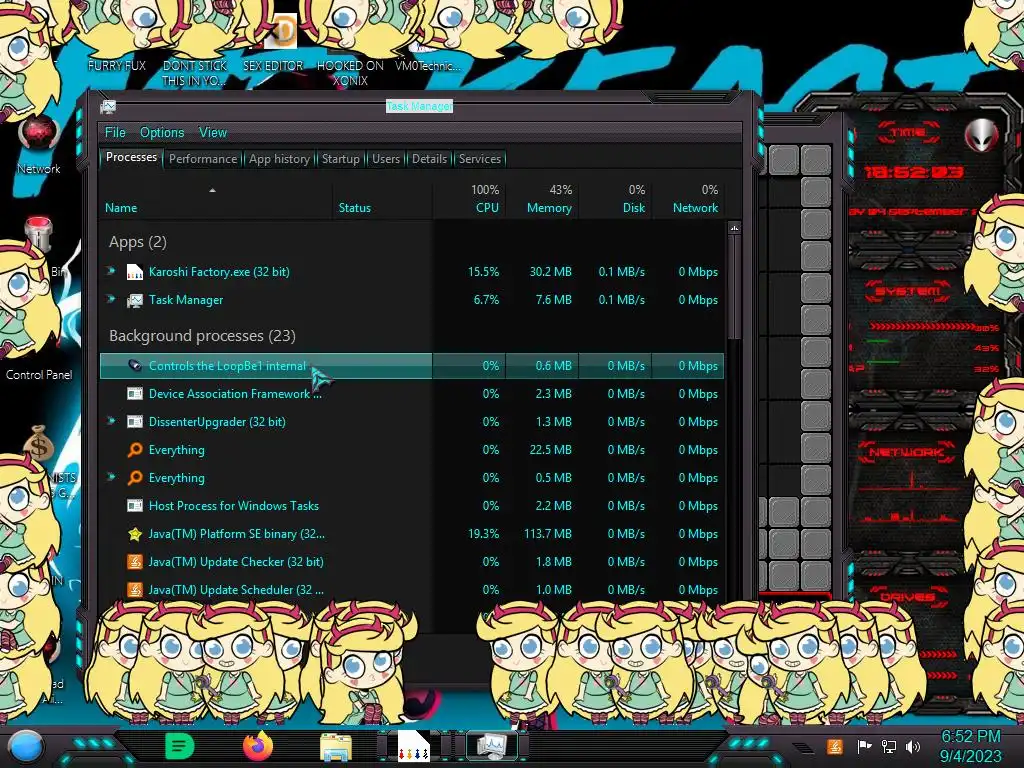Open the View menu

coord(213,133)
